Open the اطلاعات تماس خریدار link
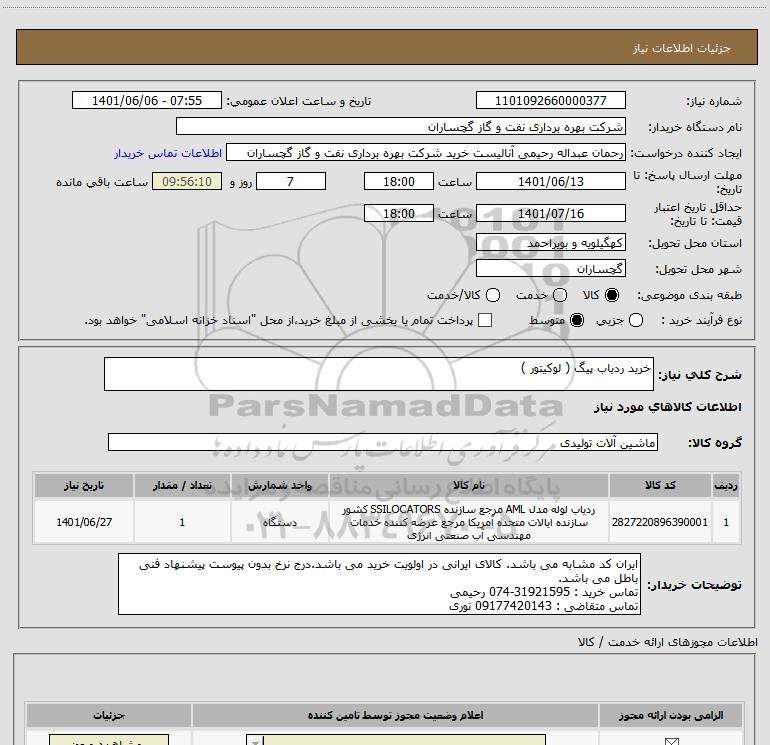This screenshot has height=745, width=770. click(x=168, y=153)
